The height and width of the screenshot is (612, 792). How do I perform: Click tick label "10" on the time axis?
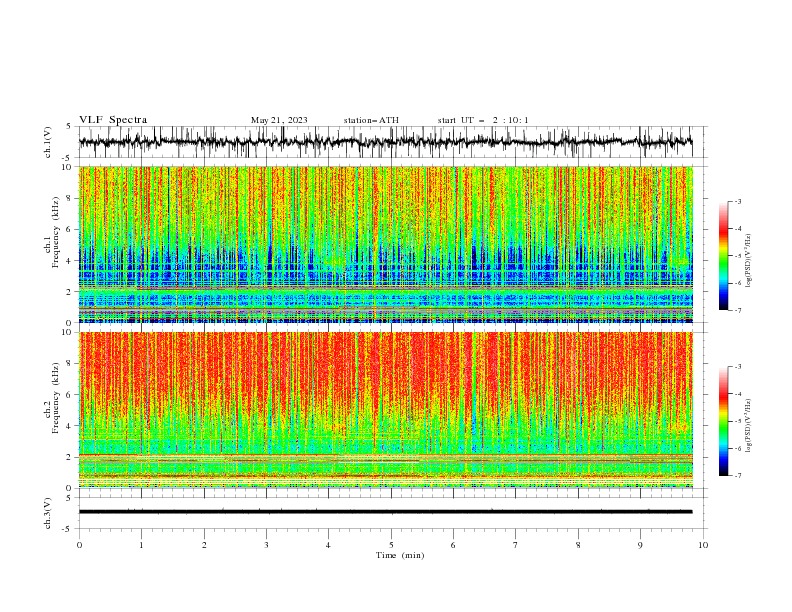[703, 545]
